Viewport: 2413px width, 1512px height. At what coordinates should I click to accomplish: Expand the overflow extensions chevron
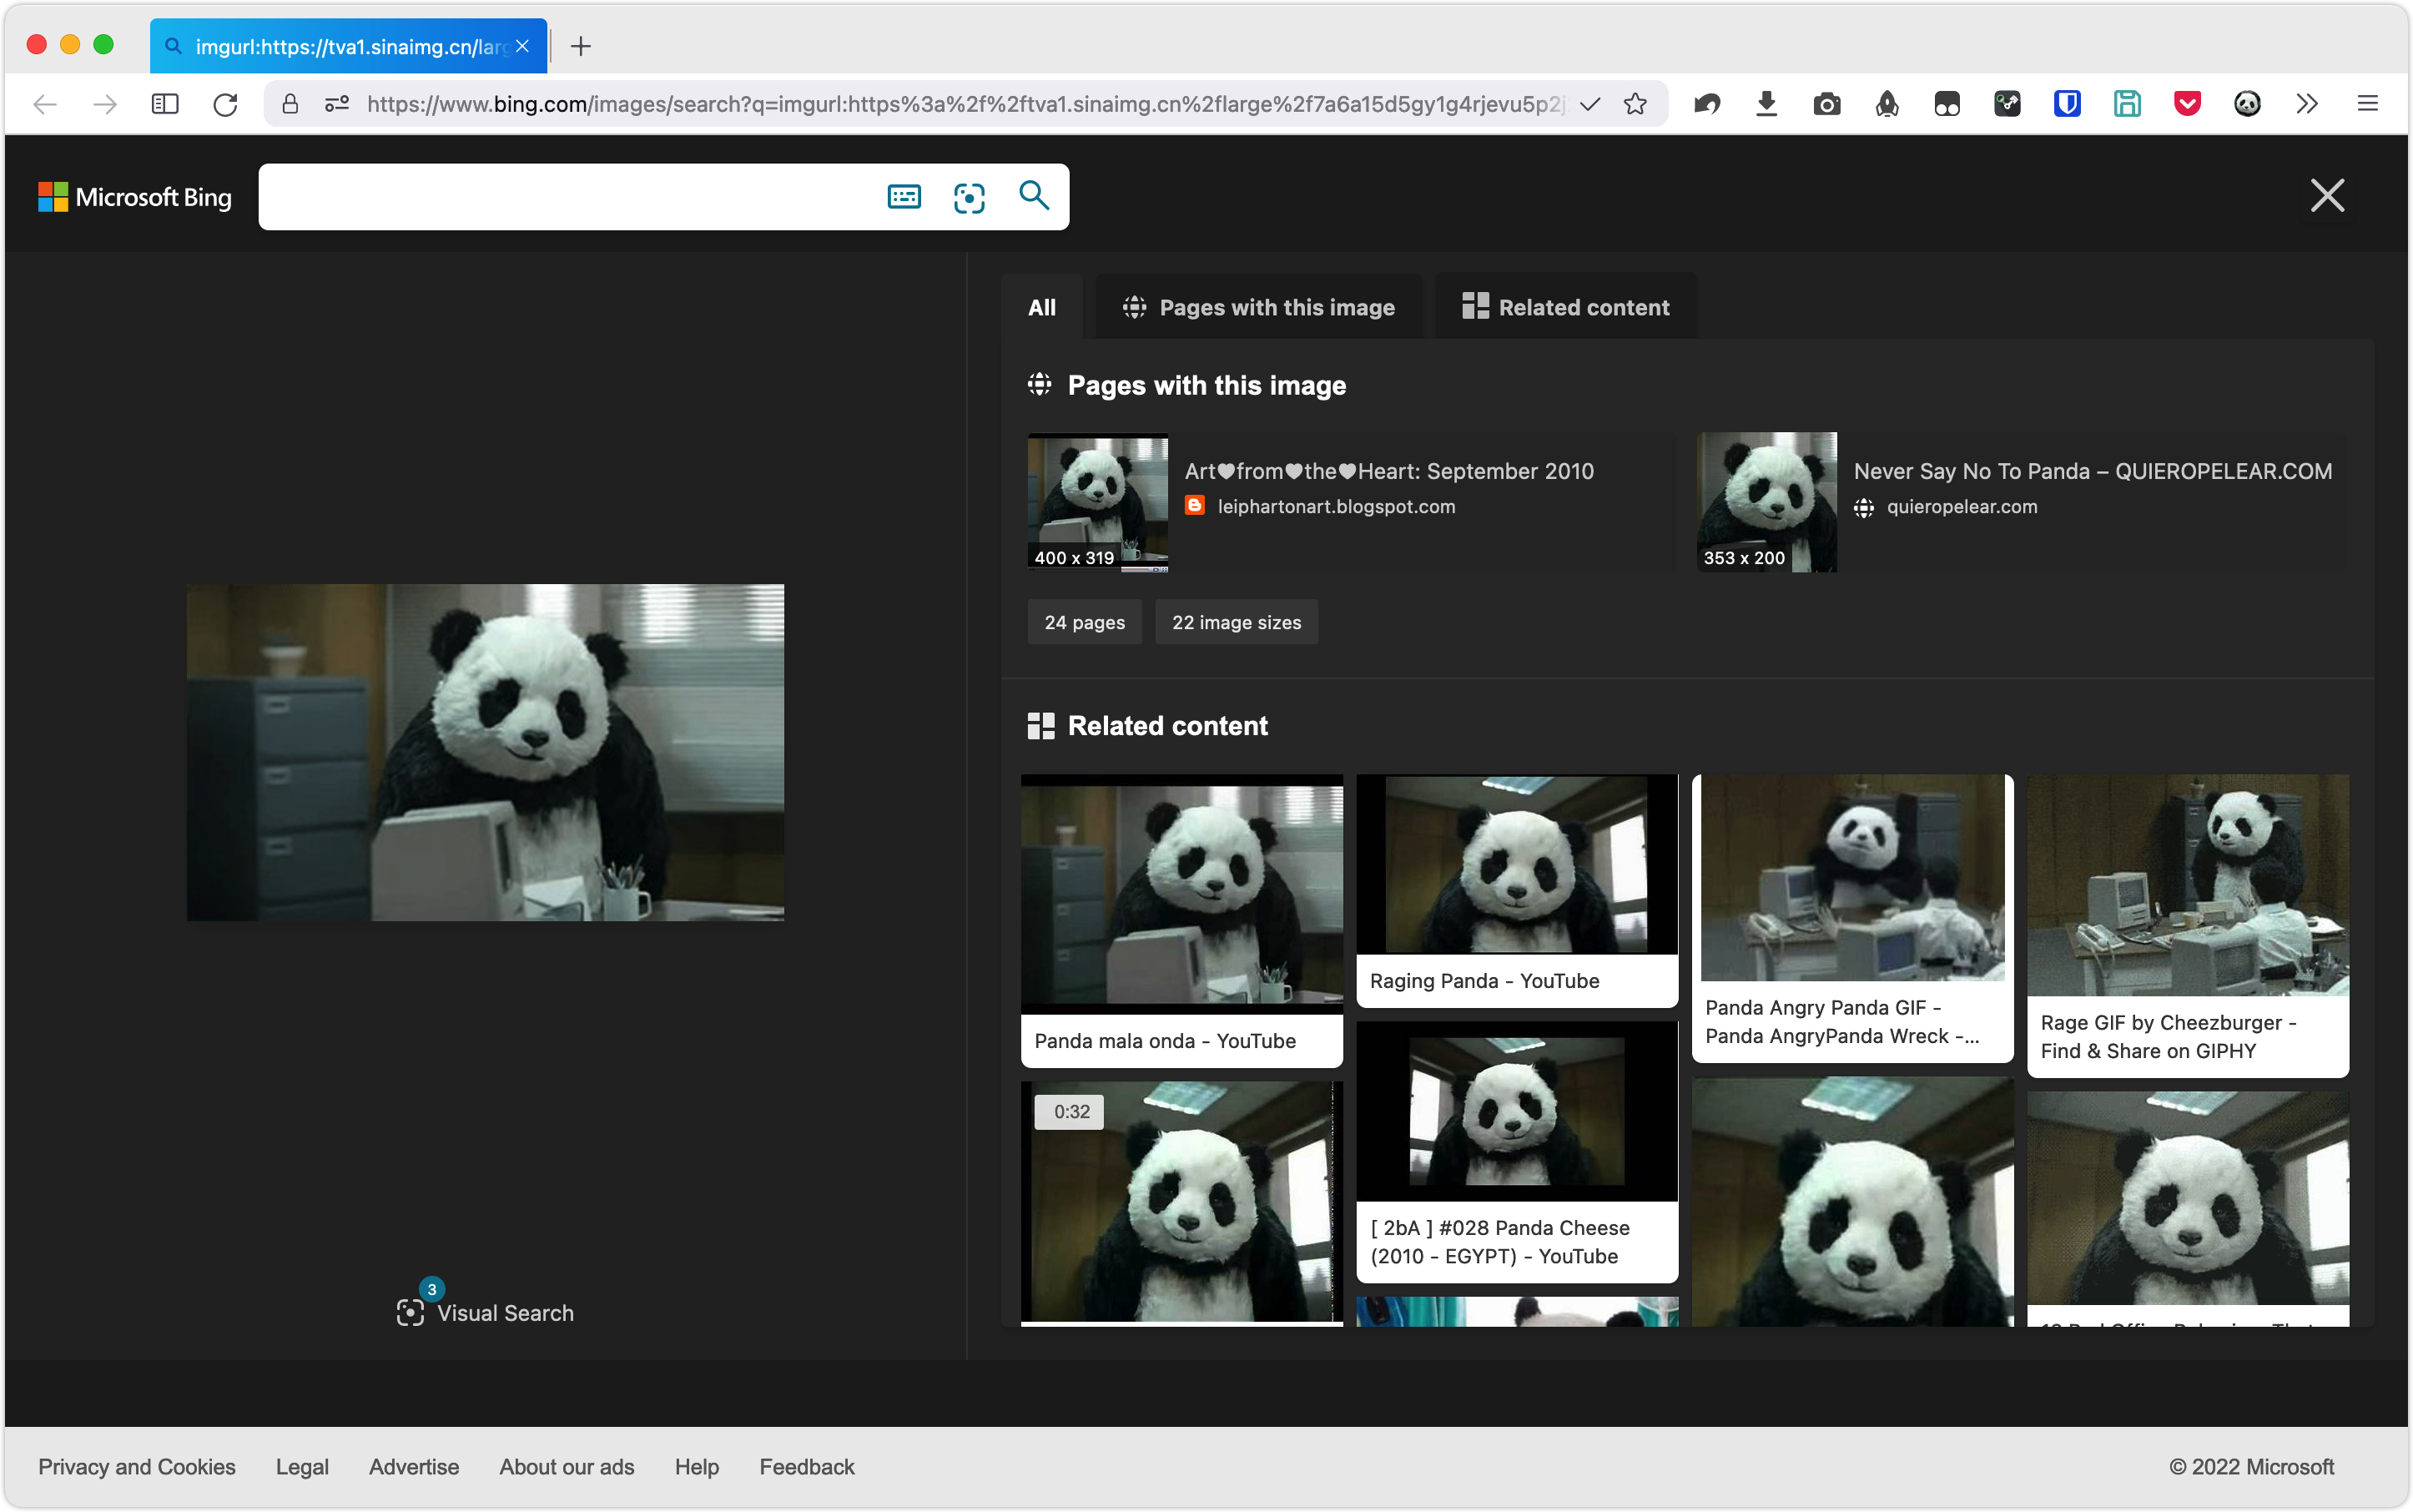(x=2307, y=104)
